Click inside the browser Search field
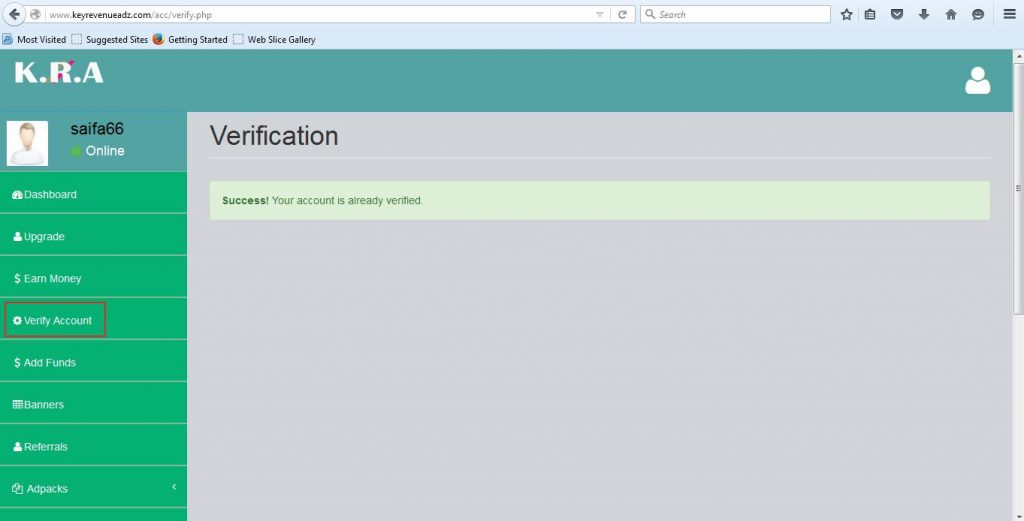1024x521 pixels. point(740,15)
